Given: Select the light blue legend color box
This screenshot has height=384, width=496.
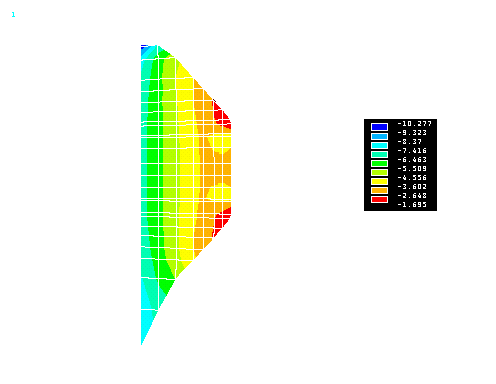Looking at the screenshot, I should [x=379, y=136].
